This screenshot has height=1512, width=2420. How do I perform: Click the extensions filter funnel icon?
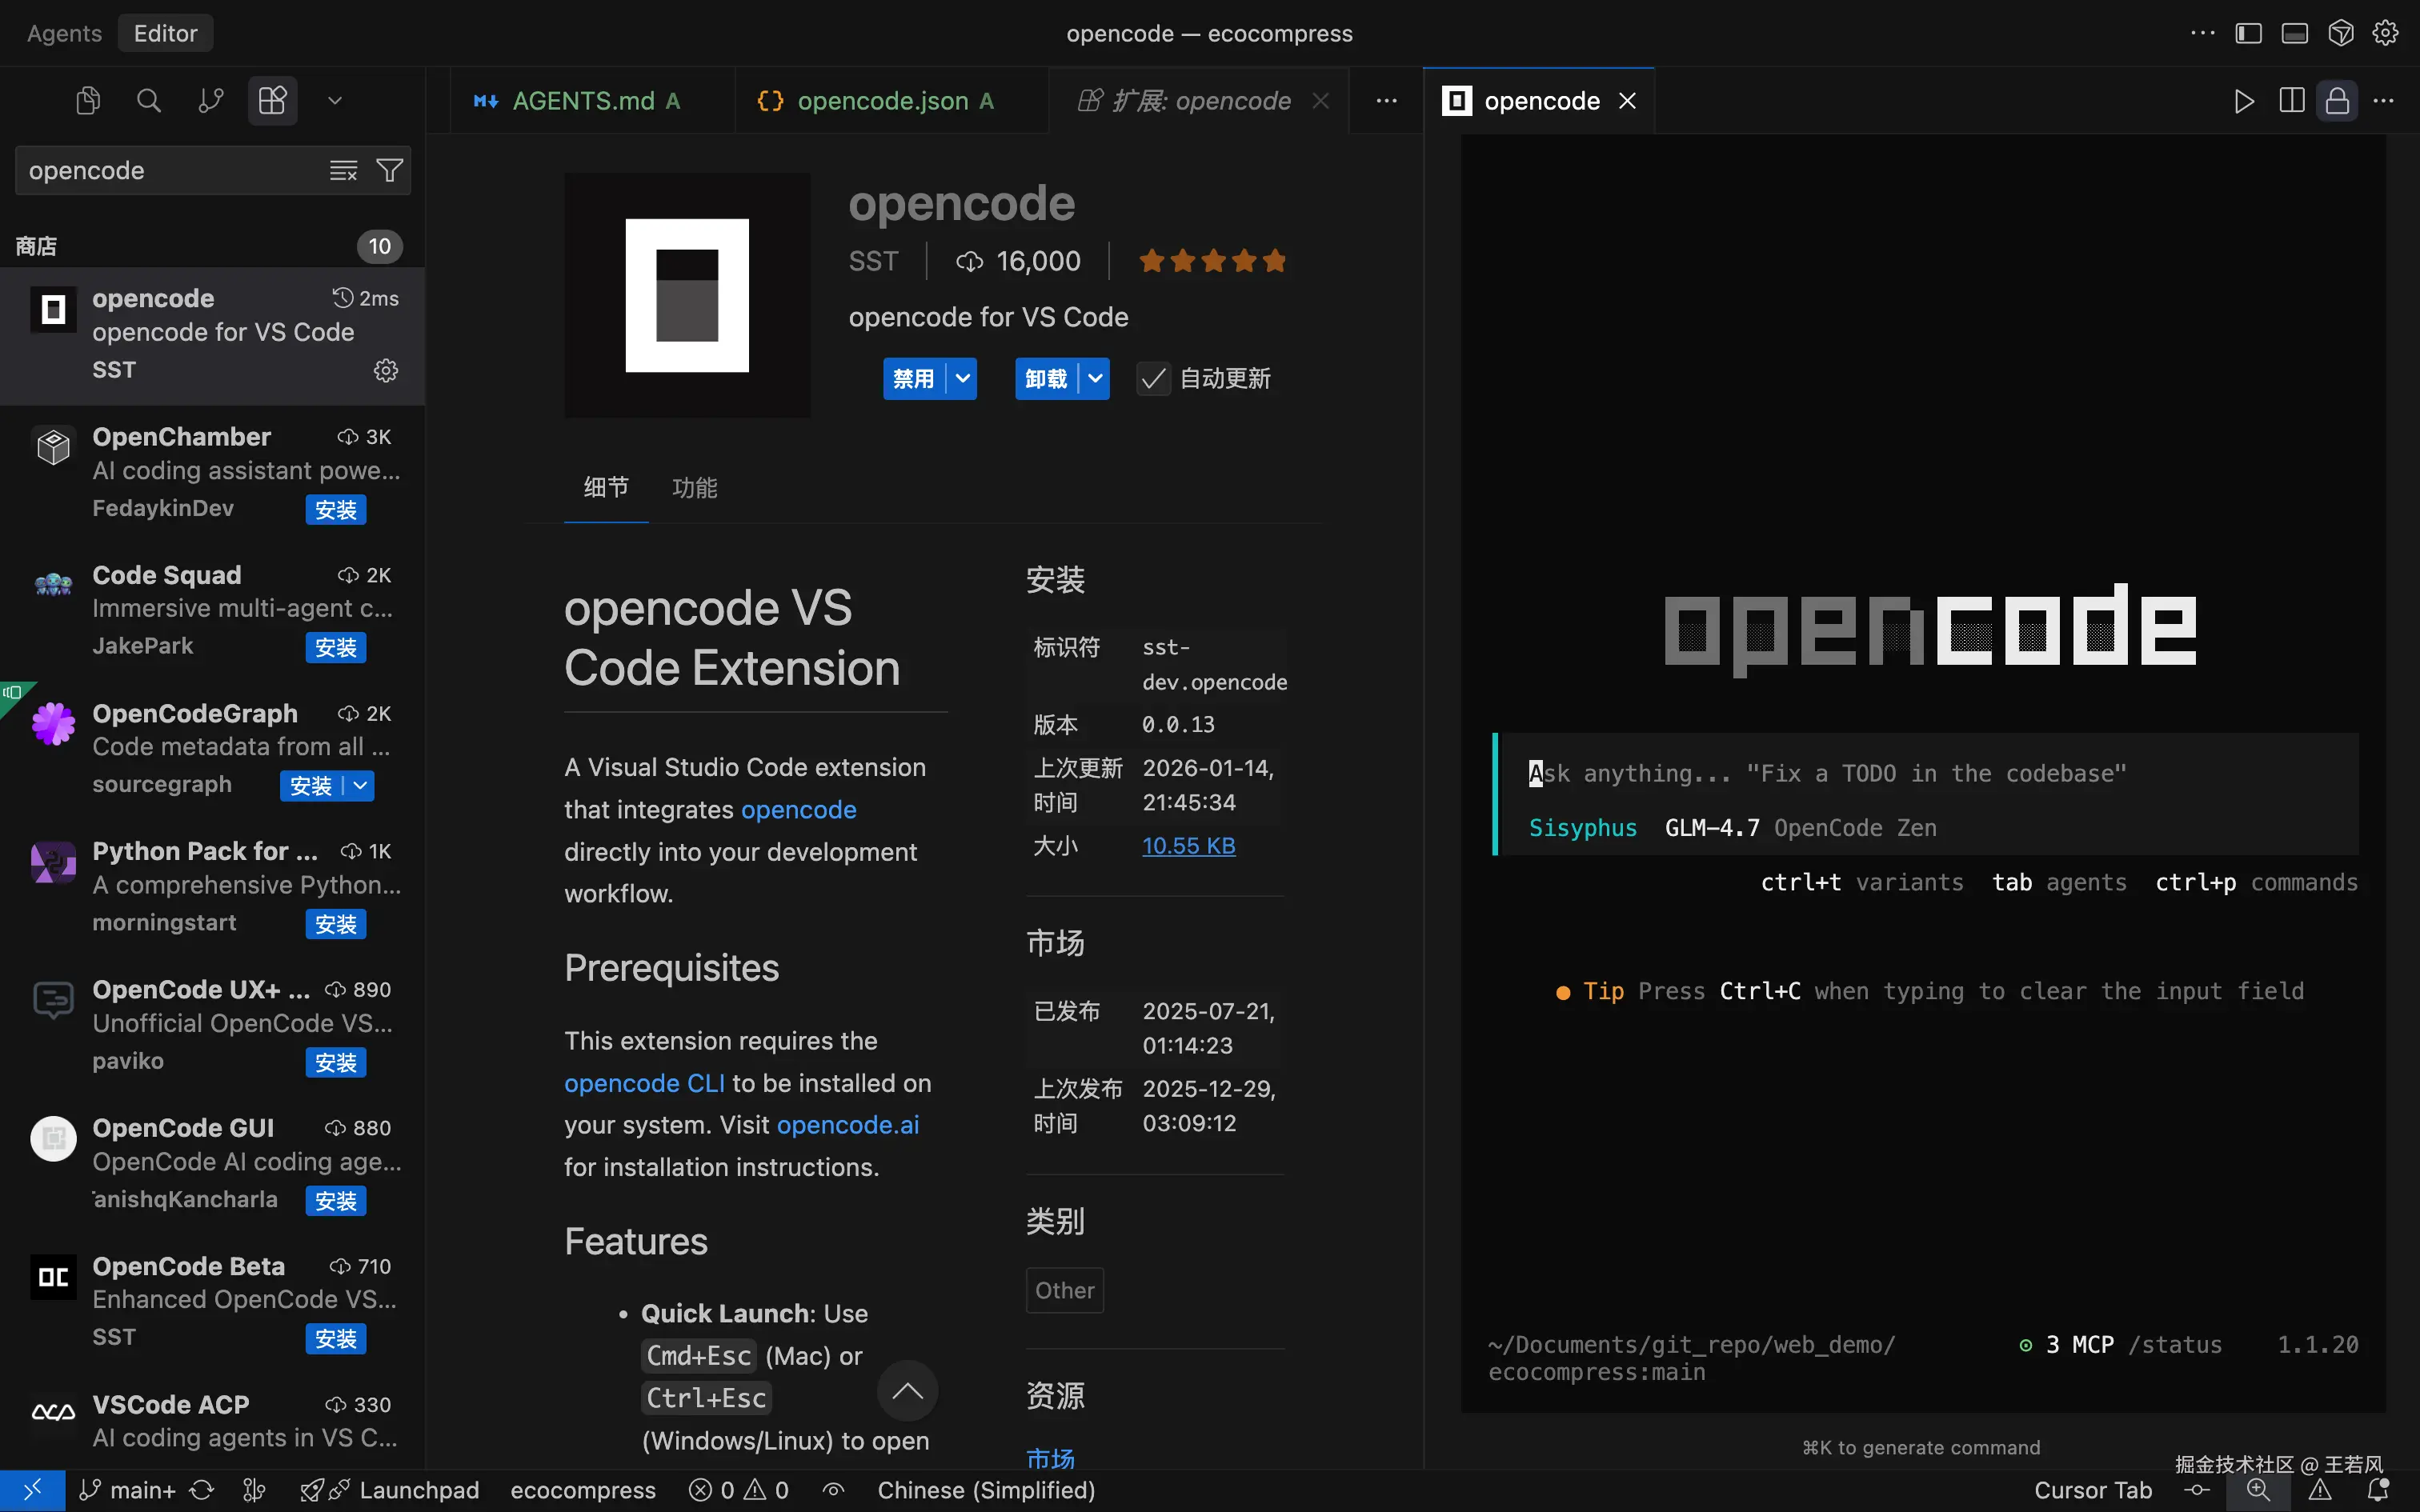click(x=390, y=171)
